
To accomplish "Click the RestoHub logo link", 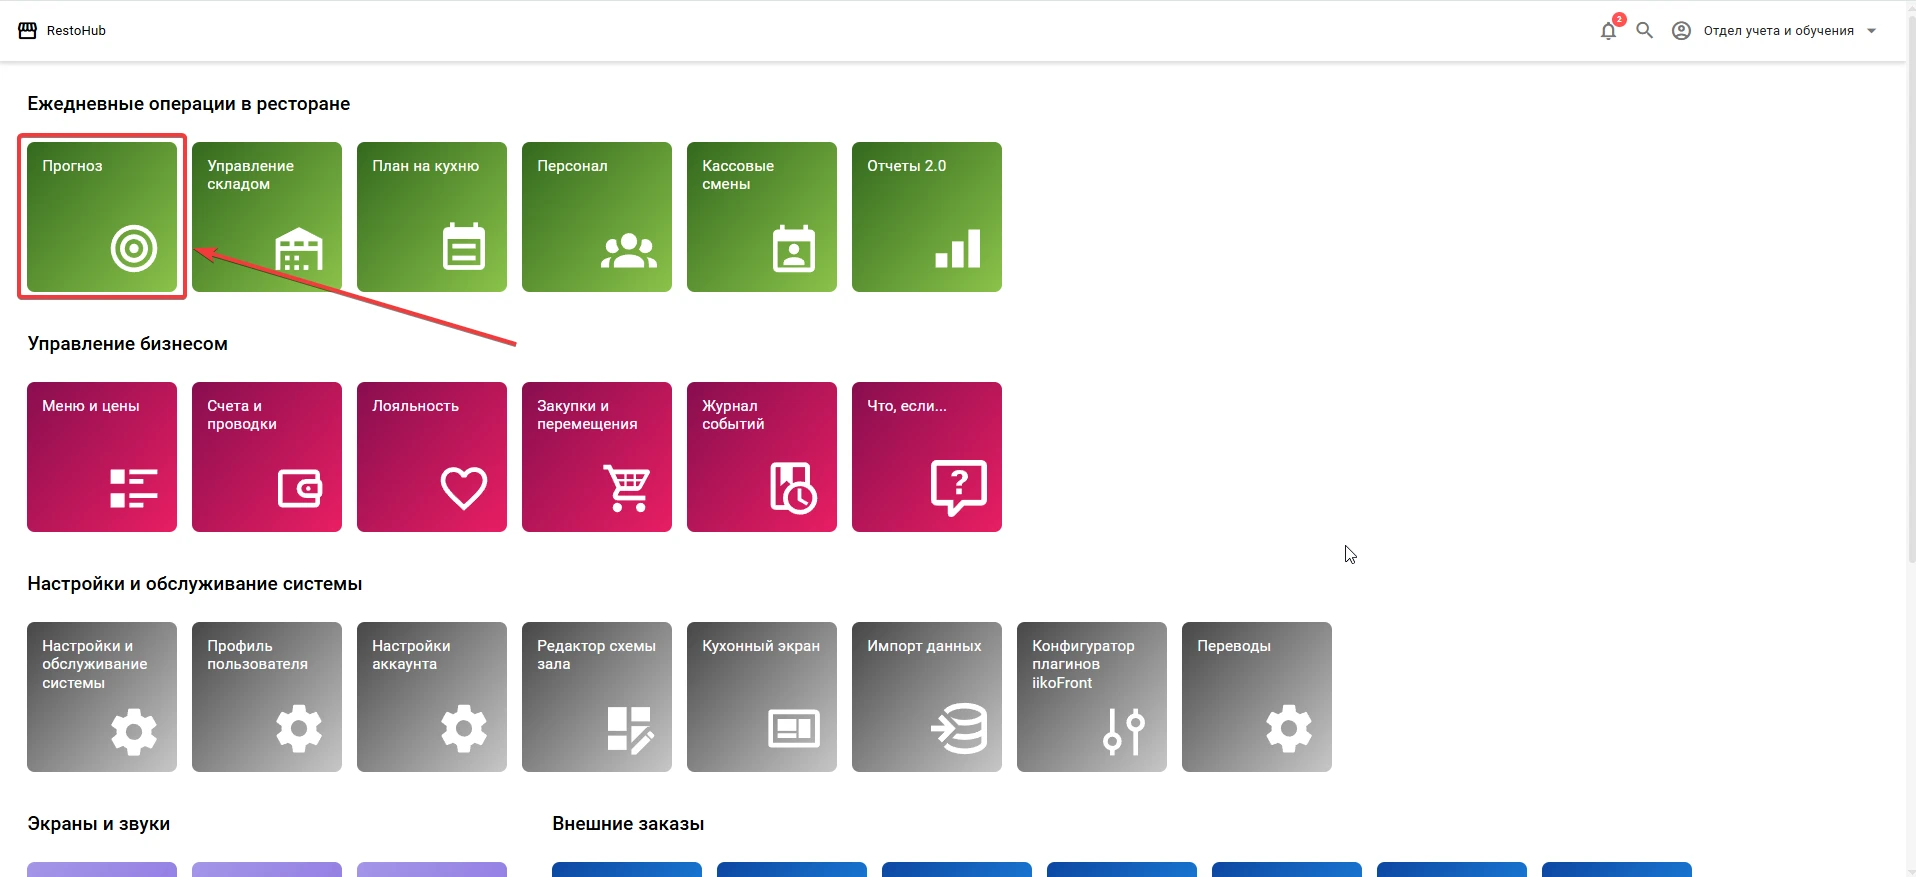I will [62, 31].
